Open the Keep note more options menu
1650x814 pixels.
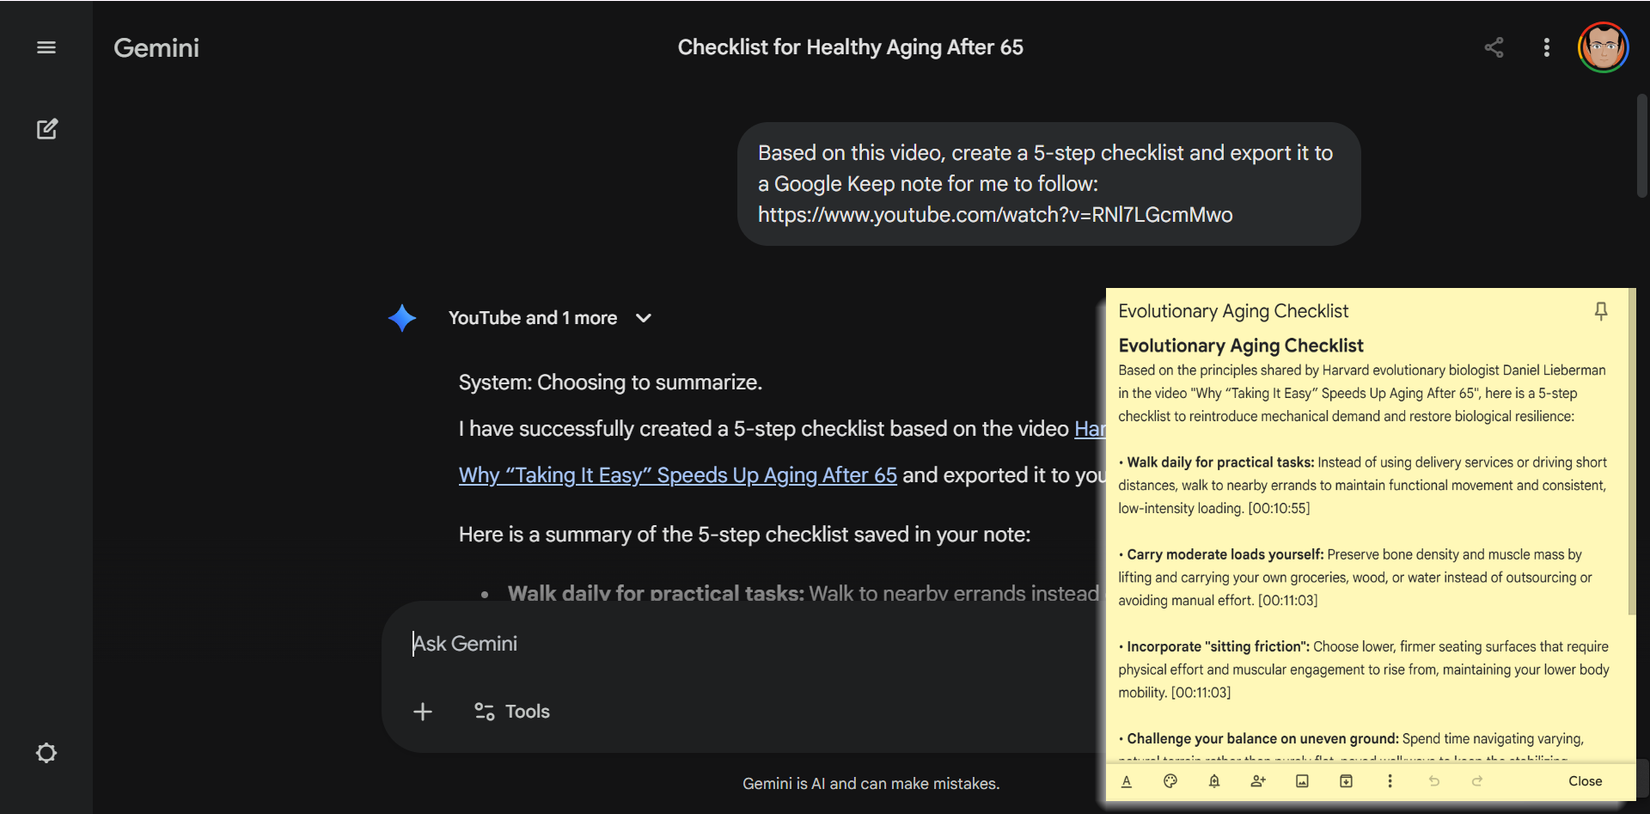coord(1389,781)
